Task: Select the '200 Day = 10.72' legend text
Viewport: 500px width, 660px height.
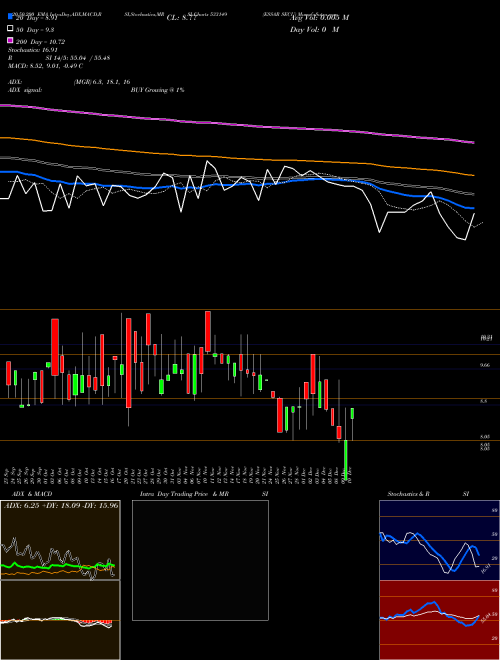Action: [40, 42]
